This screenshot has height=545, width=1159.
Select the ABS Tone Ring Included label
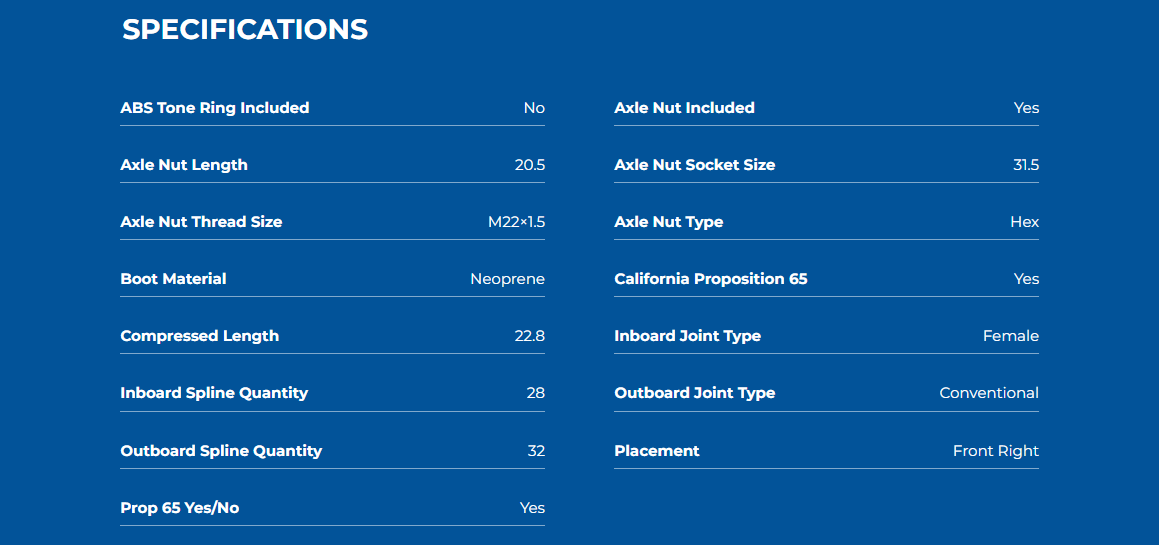point(214,108)
